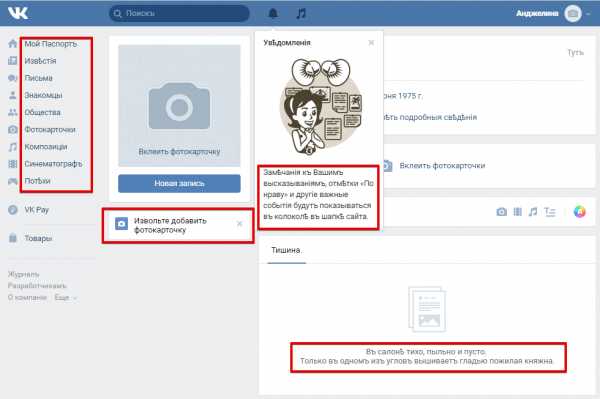
Task: Attach music with the note icon in the post box
Action: [533, 212]
